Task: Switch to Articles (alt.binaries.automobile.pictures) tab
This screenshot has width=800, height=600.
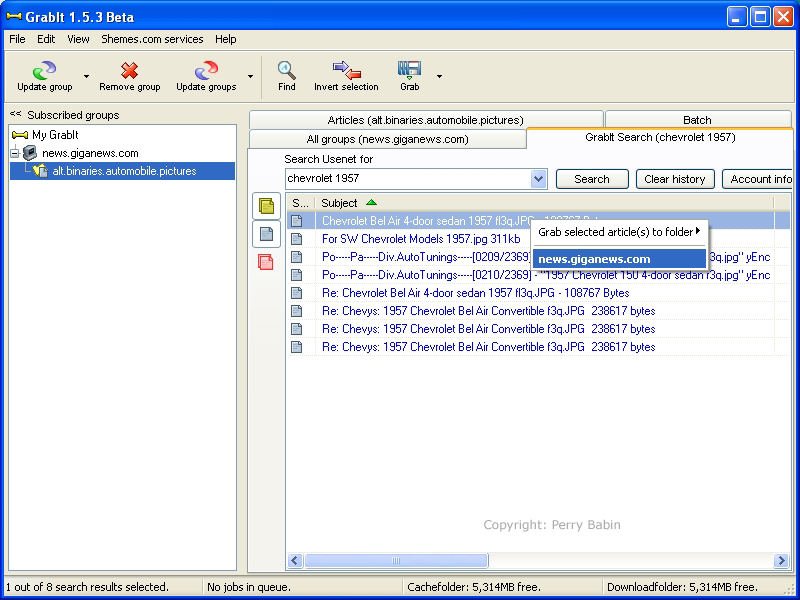Action: 426,120
